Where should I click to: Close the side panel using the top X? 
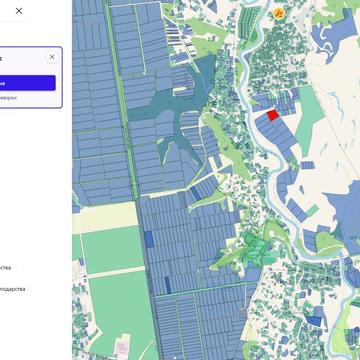coord(19,11)
